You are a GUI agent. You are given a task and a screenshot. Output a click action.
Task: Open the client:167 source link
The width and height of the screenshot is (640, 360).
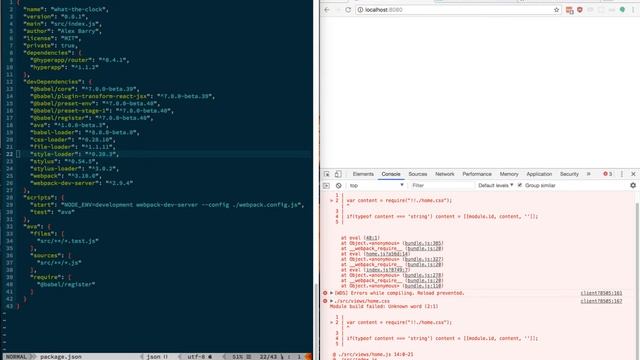pos(601,301)
